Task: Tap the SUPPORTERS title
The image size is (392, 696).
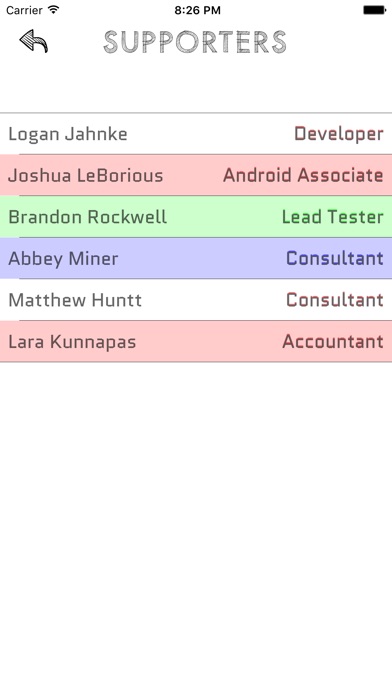Action: point(195,42)
